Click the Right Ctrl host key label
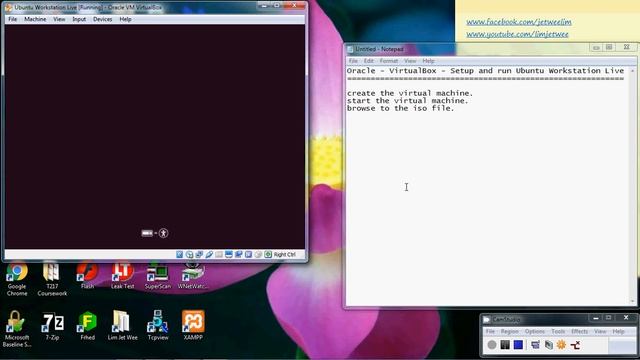The image size is (640, 360). [284, 254]
